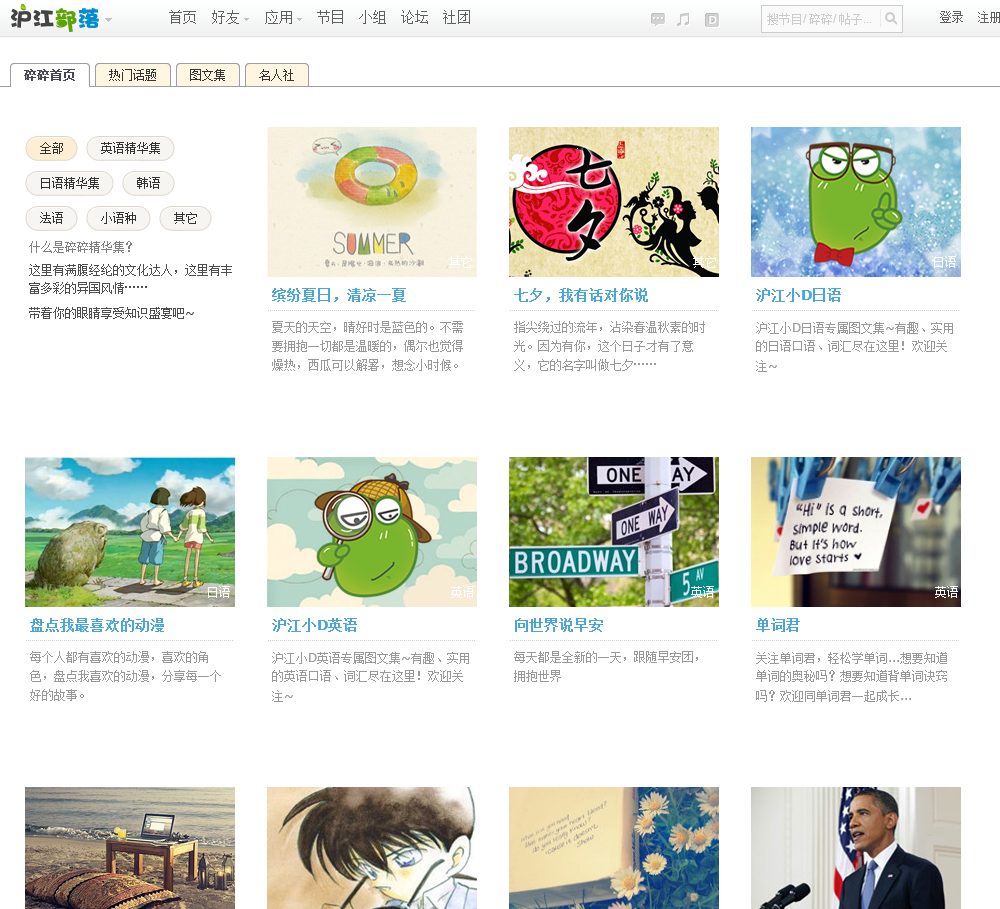Select the 全部 filter tag
Image resolution: width=1000 pixels, height=909 pixels.
pyautogui.click(x=52, y=149)
